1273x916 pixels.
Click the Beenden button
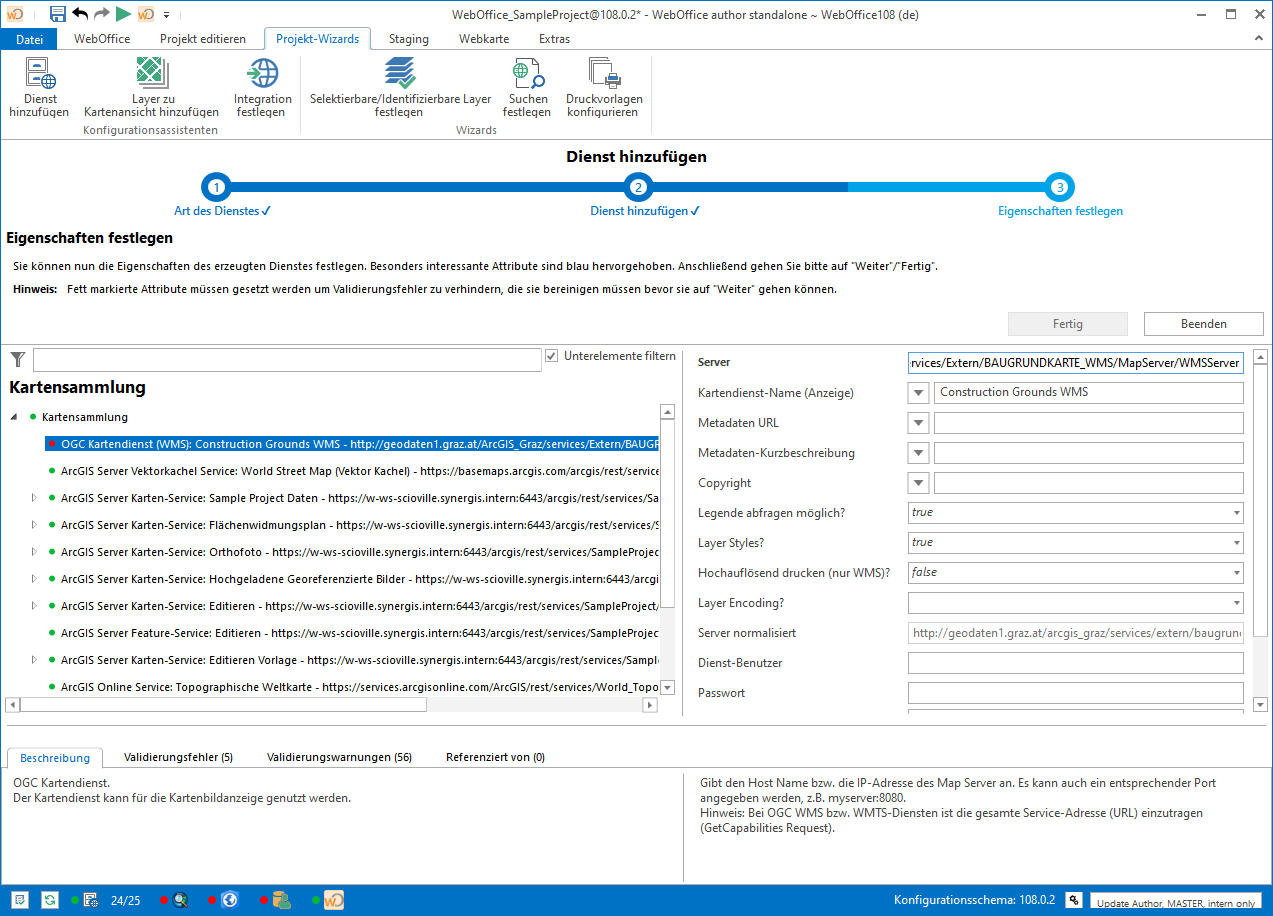click(x=1203, y=323)
